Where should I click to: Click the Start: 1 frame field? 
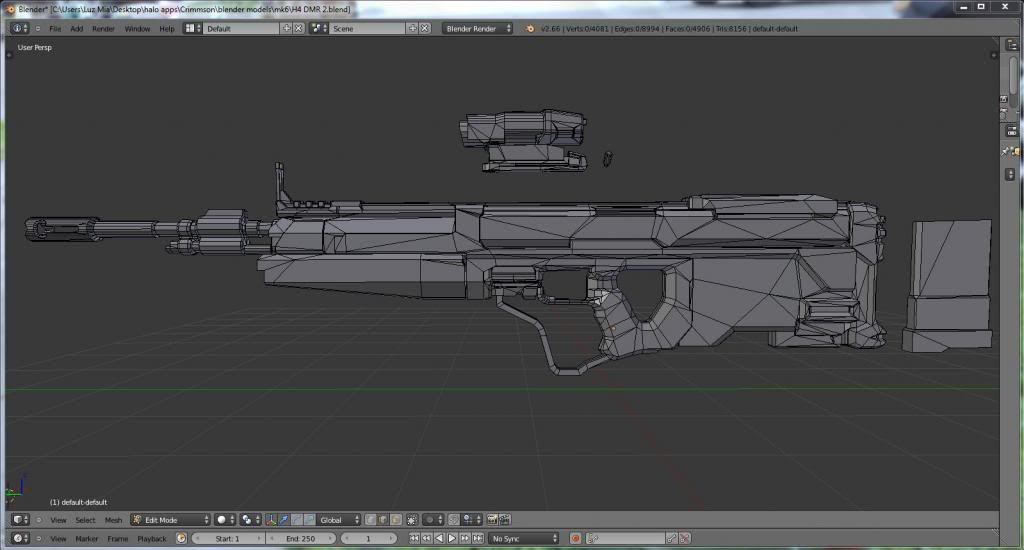228,538
